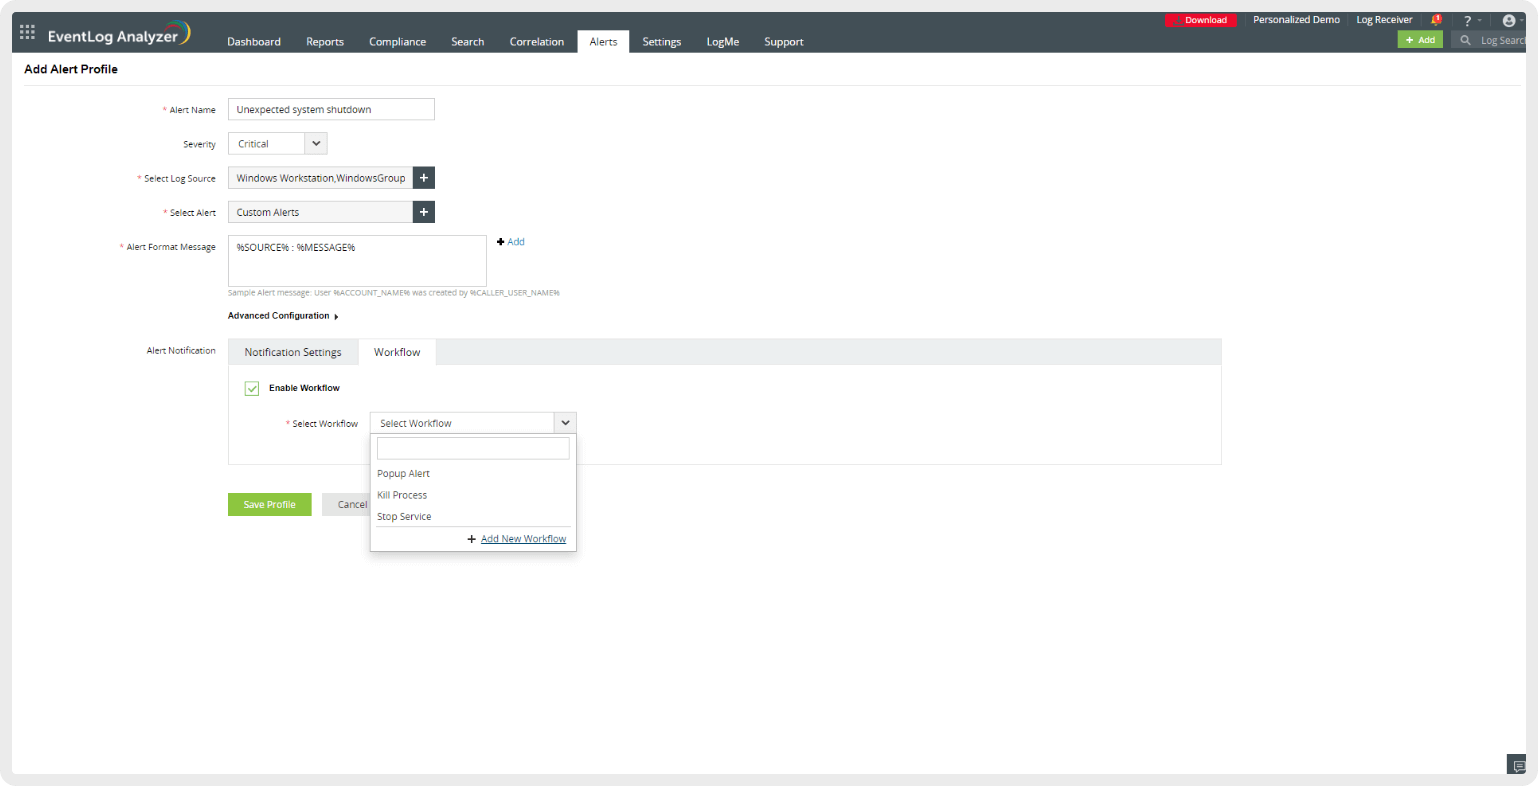This screenshot has height=786, width=1538.
Task: Choose Stop Service from the workflow list
Action: [404, 517]
